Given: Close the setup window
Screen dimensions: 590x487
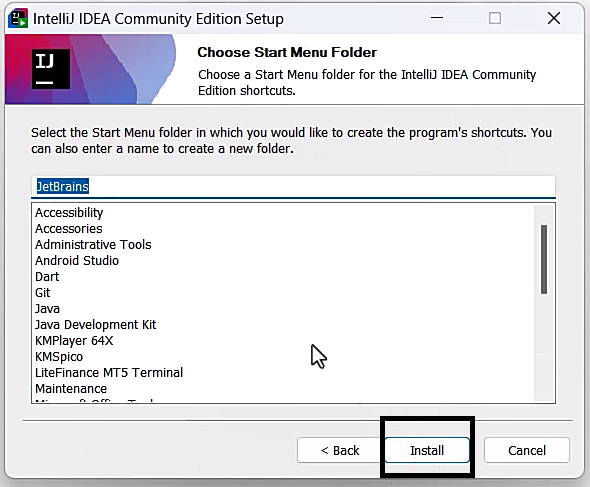Looking at the screenshot, I should point(554,18).
